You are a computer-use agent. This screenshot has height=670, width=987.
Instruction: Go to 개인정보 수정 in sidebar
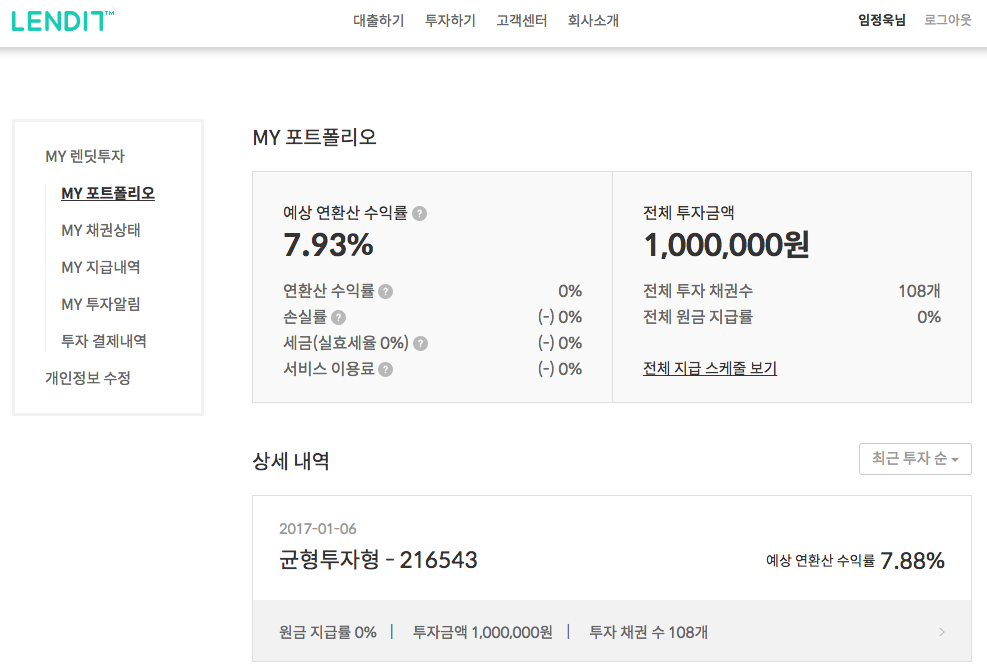click(88, 378)
